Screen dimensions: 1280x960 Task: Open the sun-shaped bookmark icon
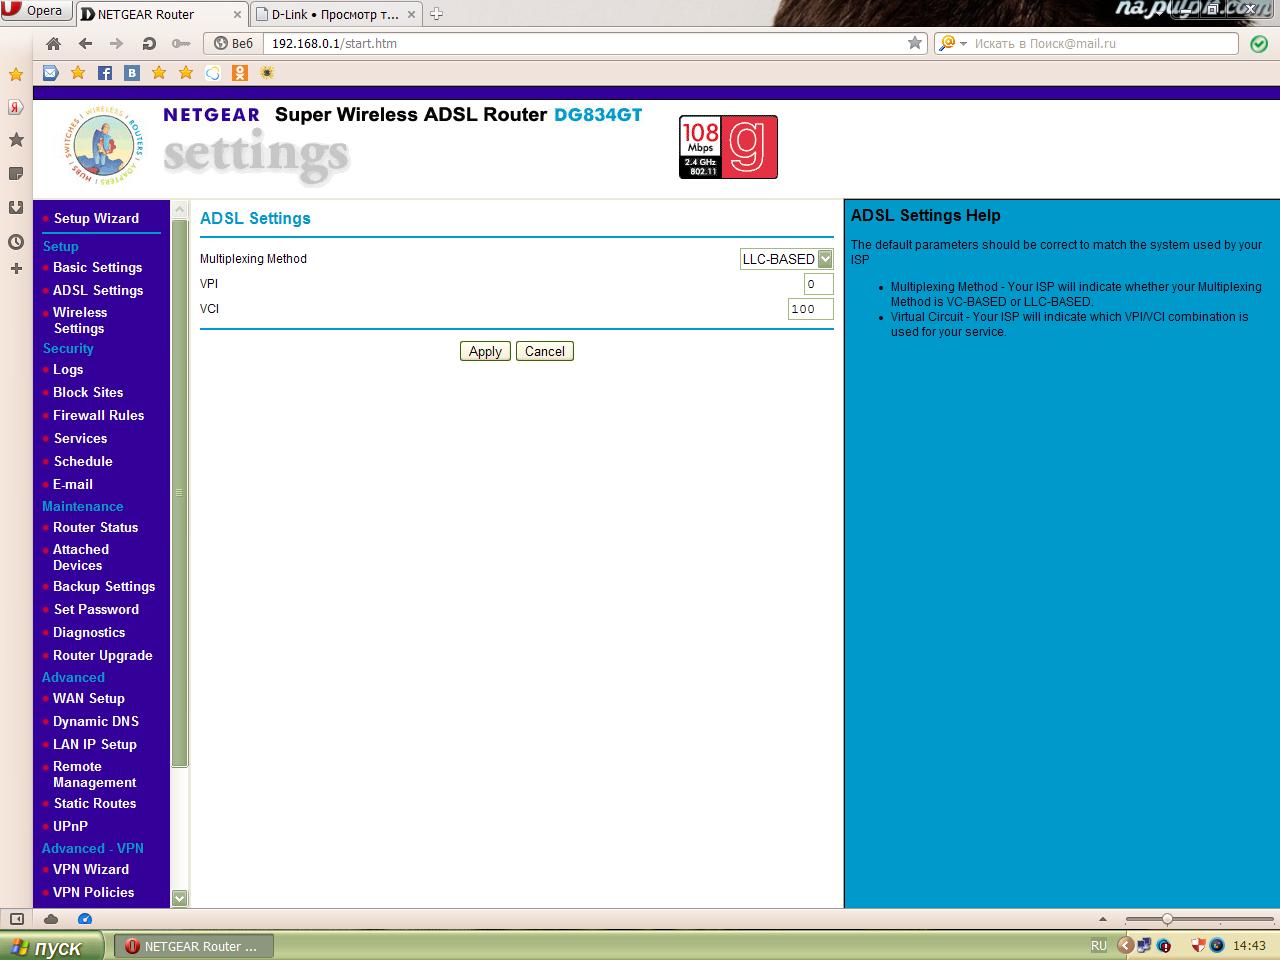[x=267, y=73]
